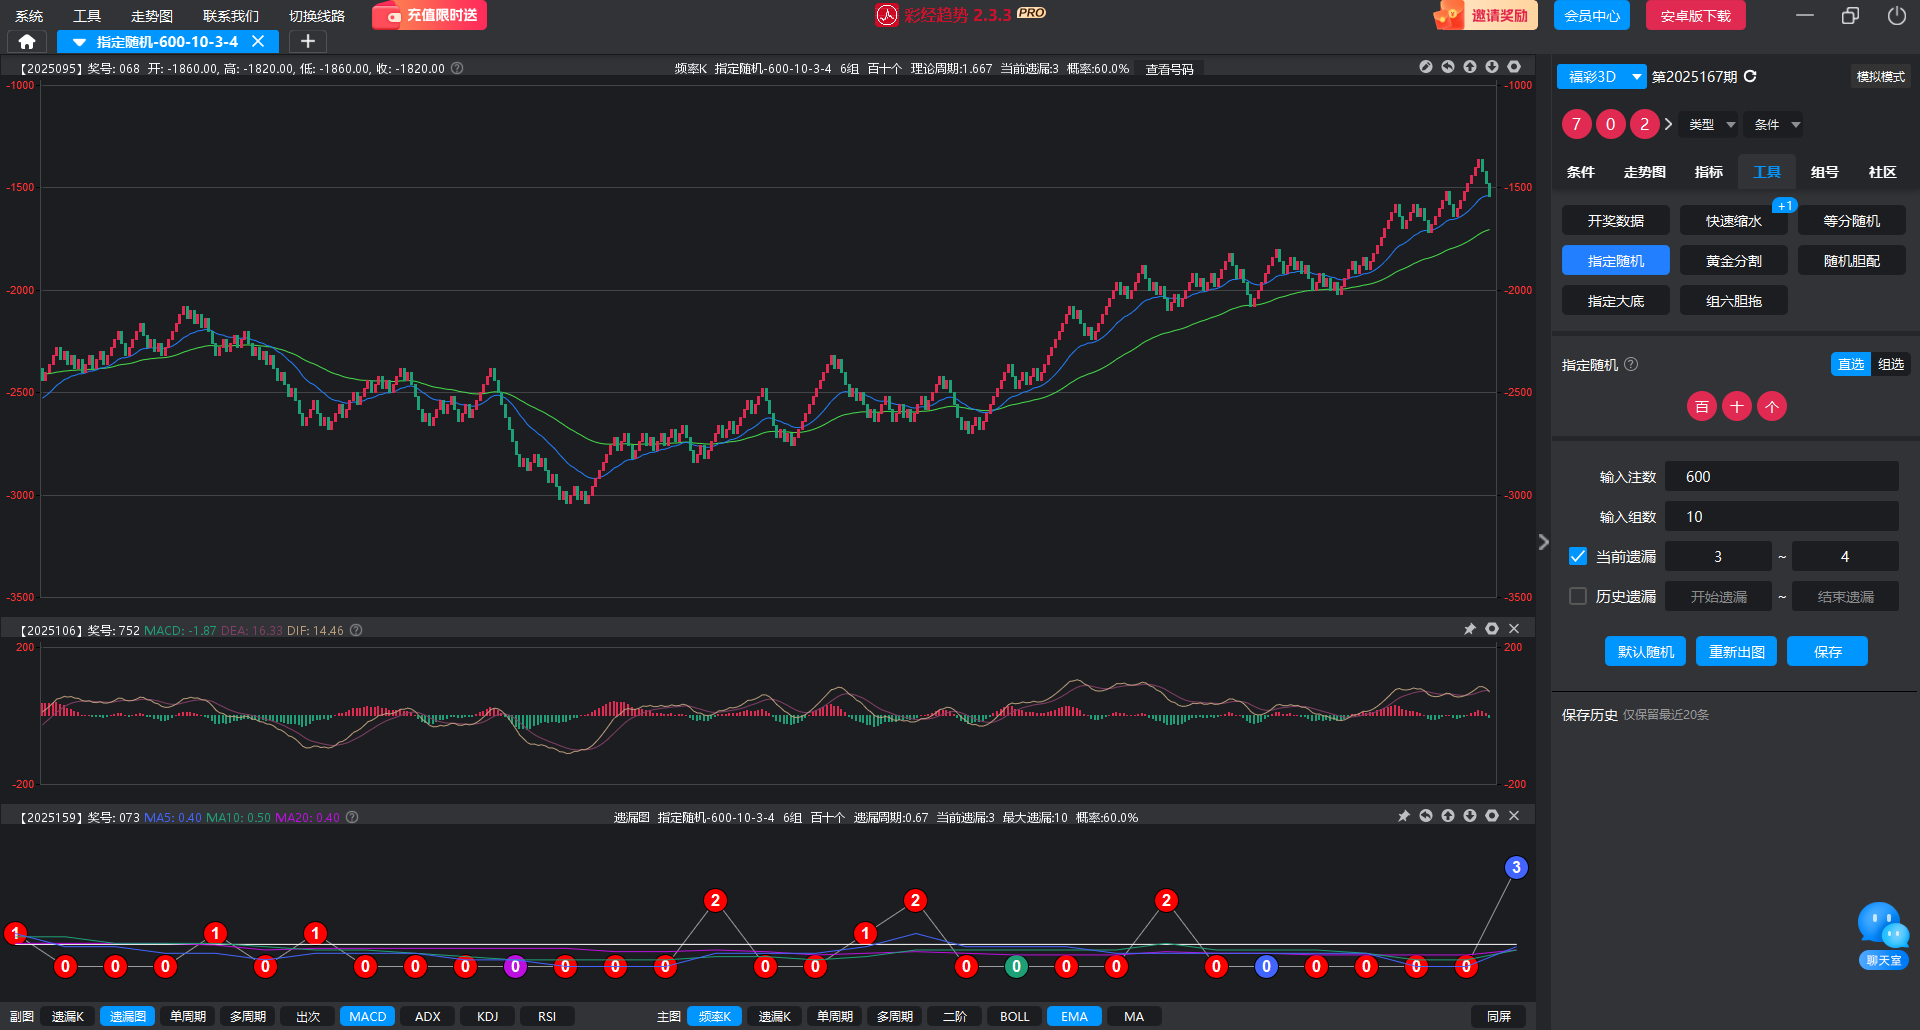Toggle the 百 position circle
This screenshot has height=1030, width=1920.
pos(1702,406)
